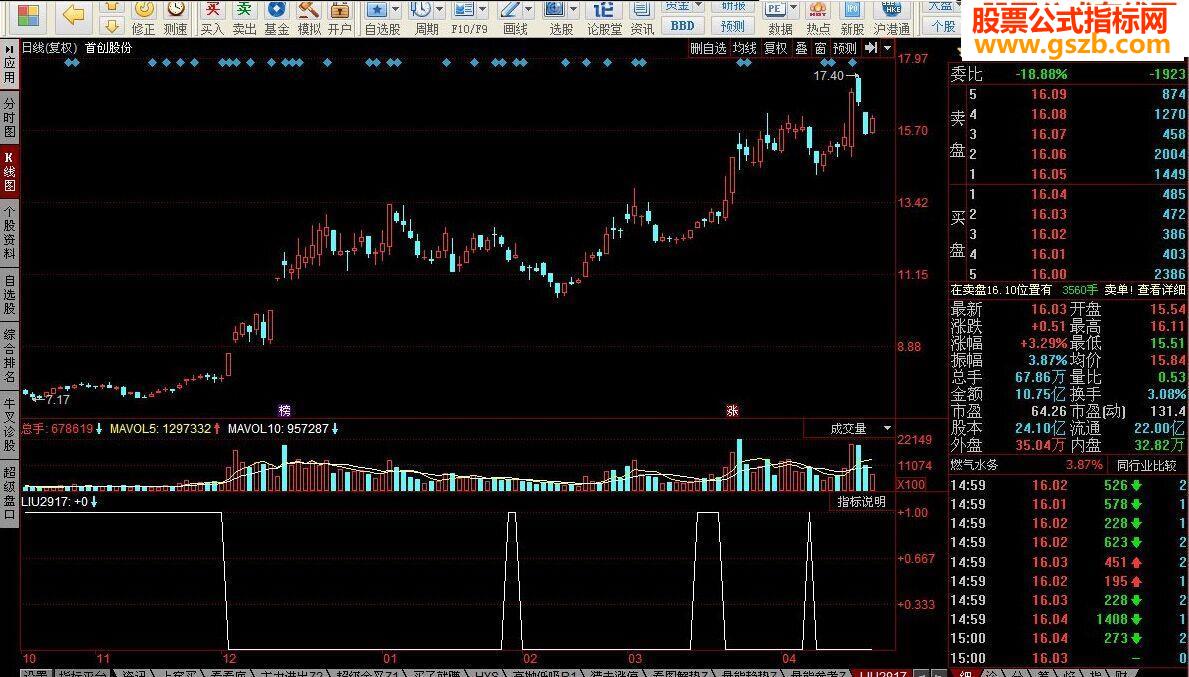1189x677 pixels.
Task: Click the MAVOL5: 1297332 volume average label
Action: coord(160,429)
